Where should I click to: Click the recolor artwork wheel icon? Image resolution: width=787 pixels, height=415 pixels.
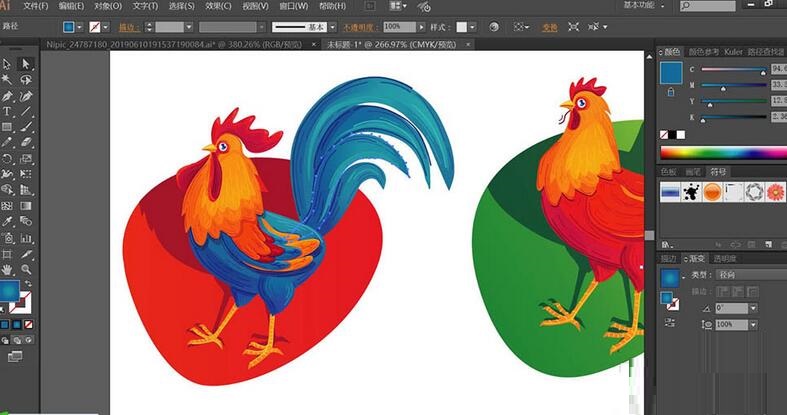click(494, 28)
